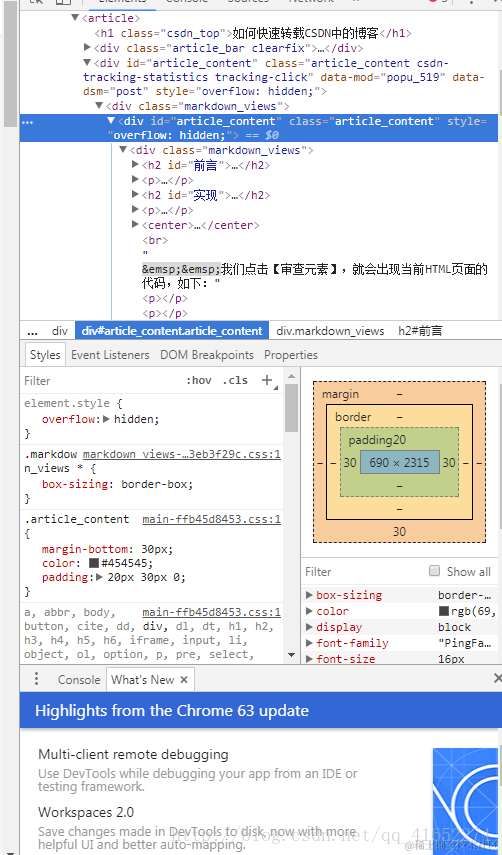Enable the Show all checkbox
Image resolution: width=502 pixels, height=855 pixels.
434,571
